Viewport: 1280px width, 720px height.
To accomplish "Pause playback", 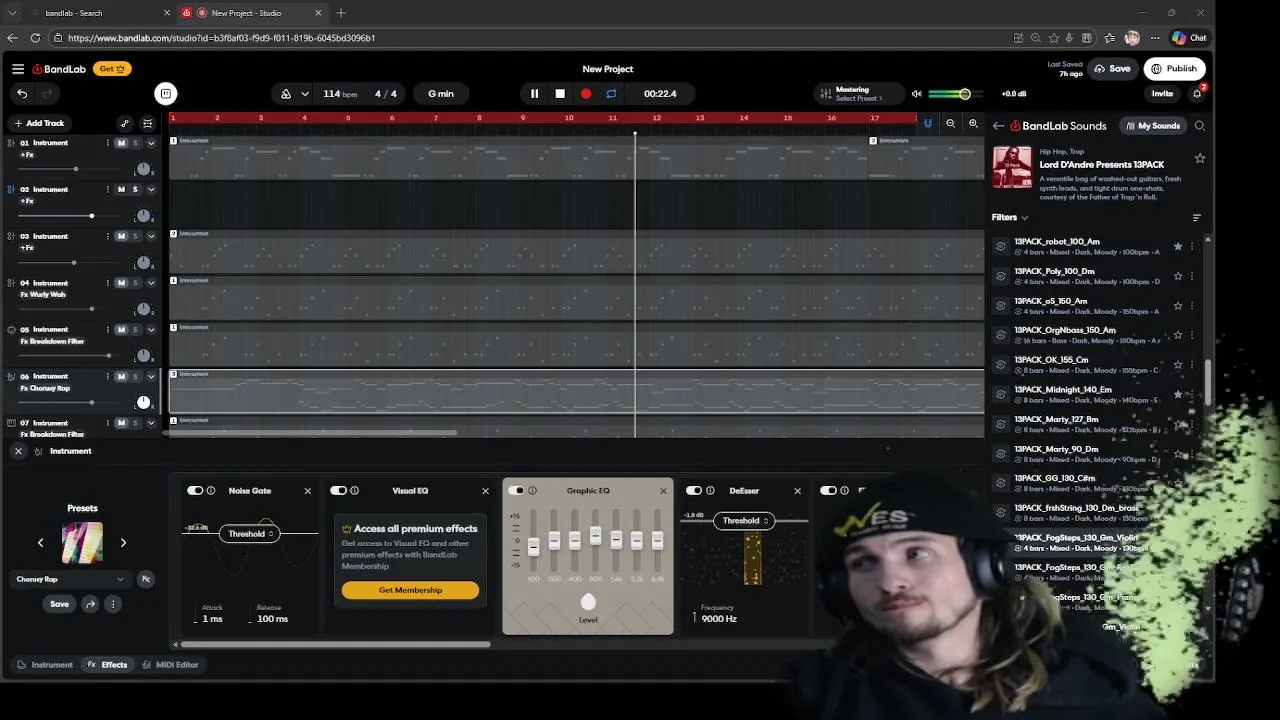I will tap(534, 94).
